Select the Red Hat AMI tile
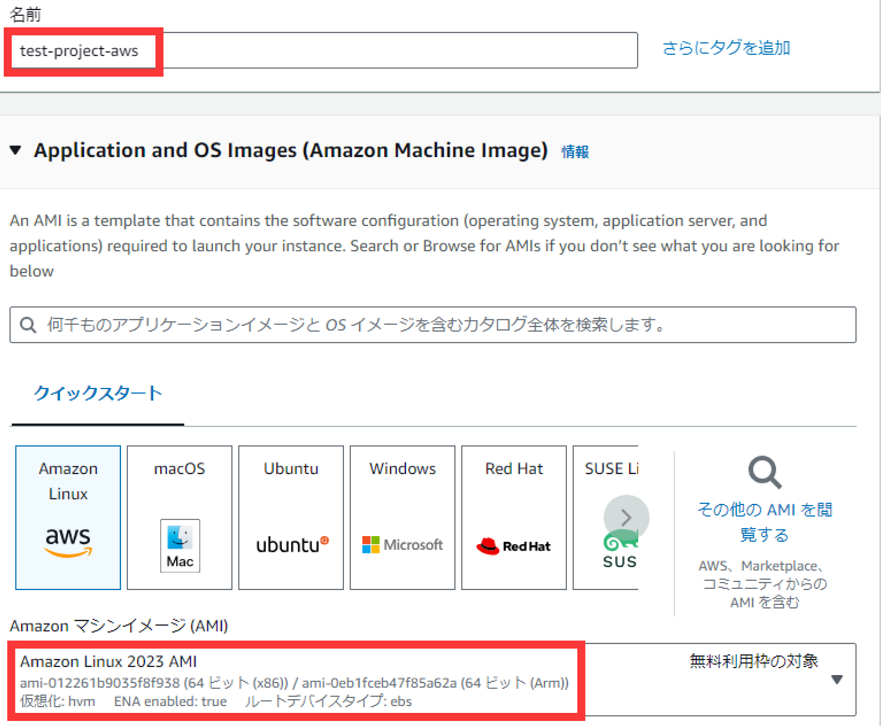This screenshot has width=881, height=726. (514, 518)
